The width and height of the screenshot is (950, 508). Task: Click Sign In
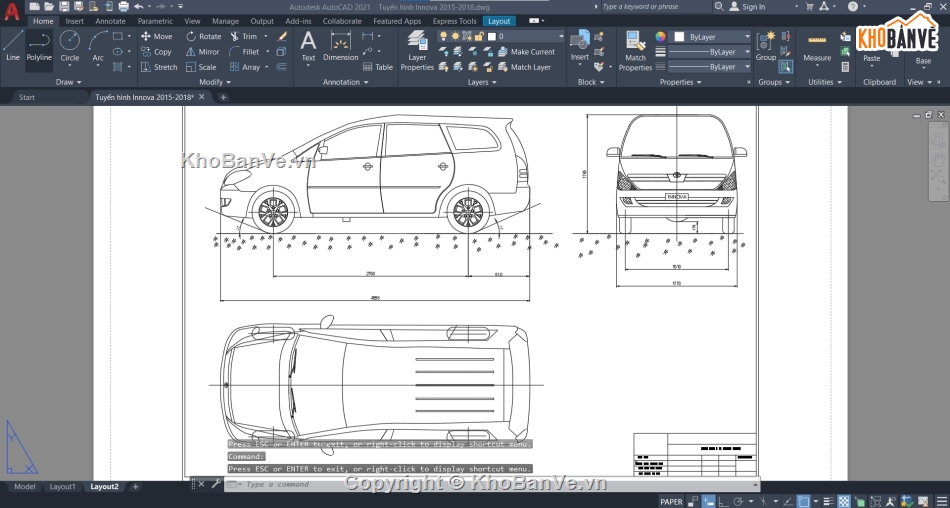(748, 7)
